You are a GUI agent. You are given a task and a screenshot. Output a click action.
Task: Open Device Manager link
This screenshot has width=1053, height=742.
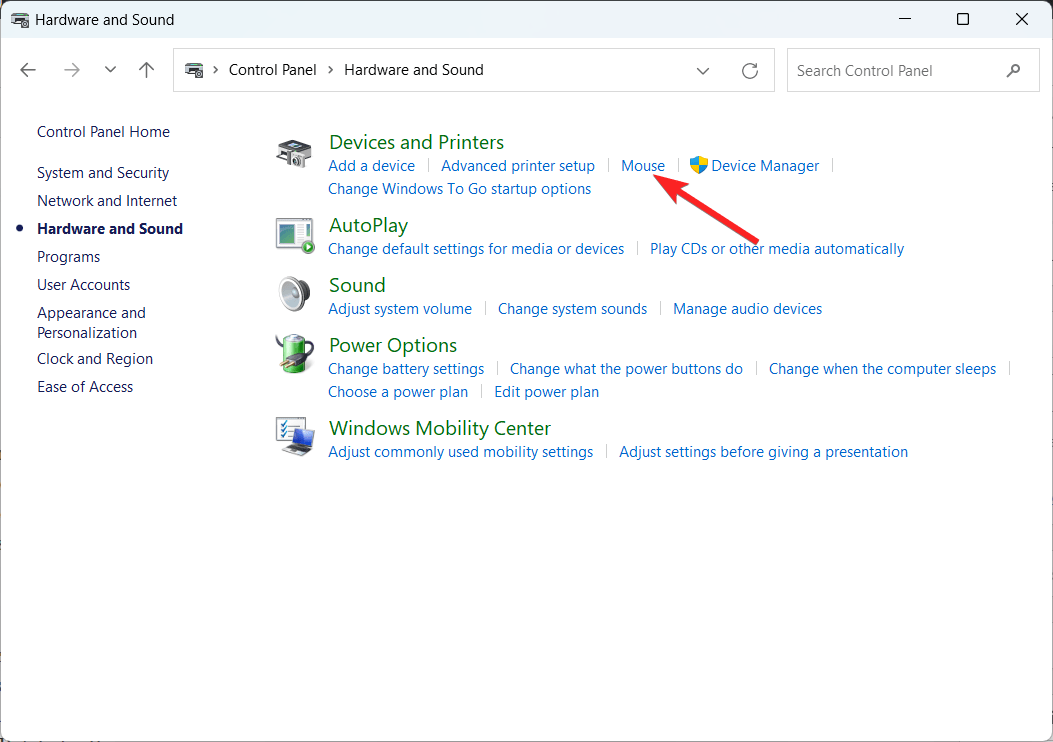tap(765, 166)
